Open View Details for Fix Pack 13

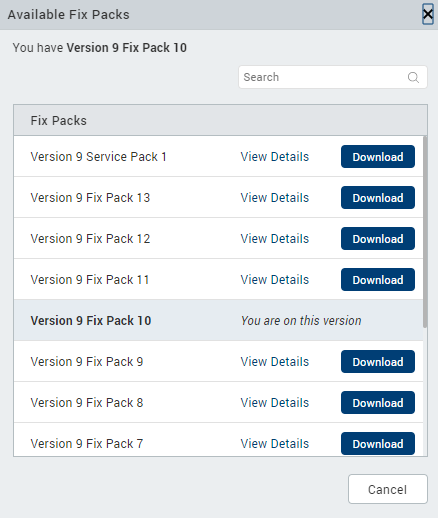pos(275,198)
